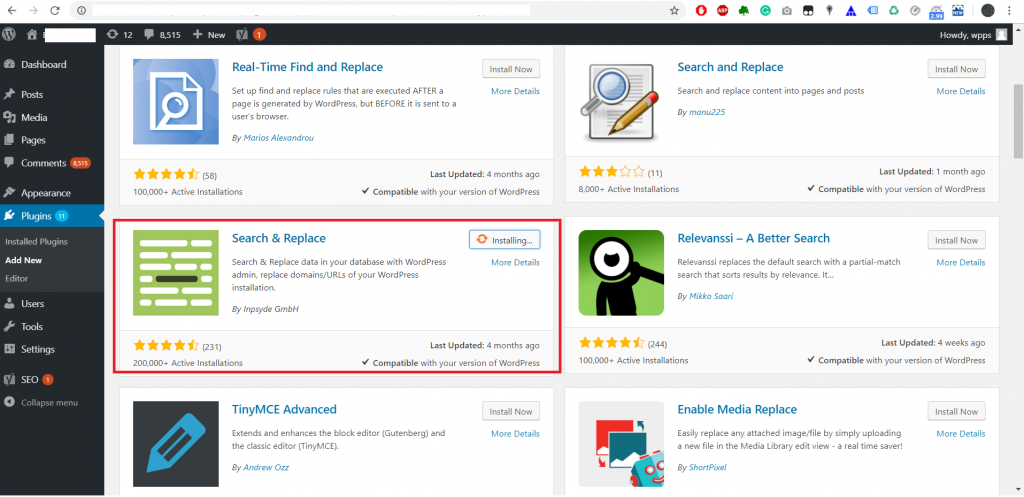1024x497 pixels.
Task: Install manu225's Search and Replace plugin
Action: tap(956, 69)
